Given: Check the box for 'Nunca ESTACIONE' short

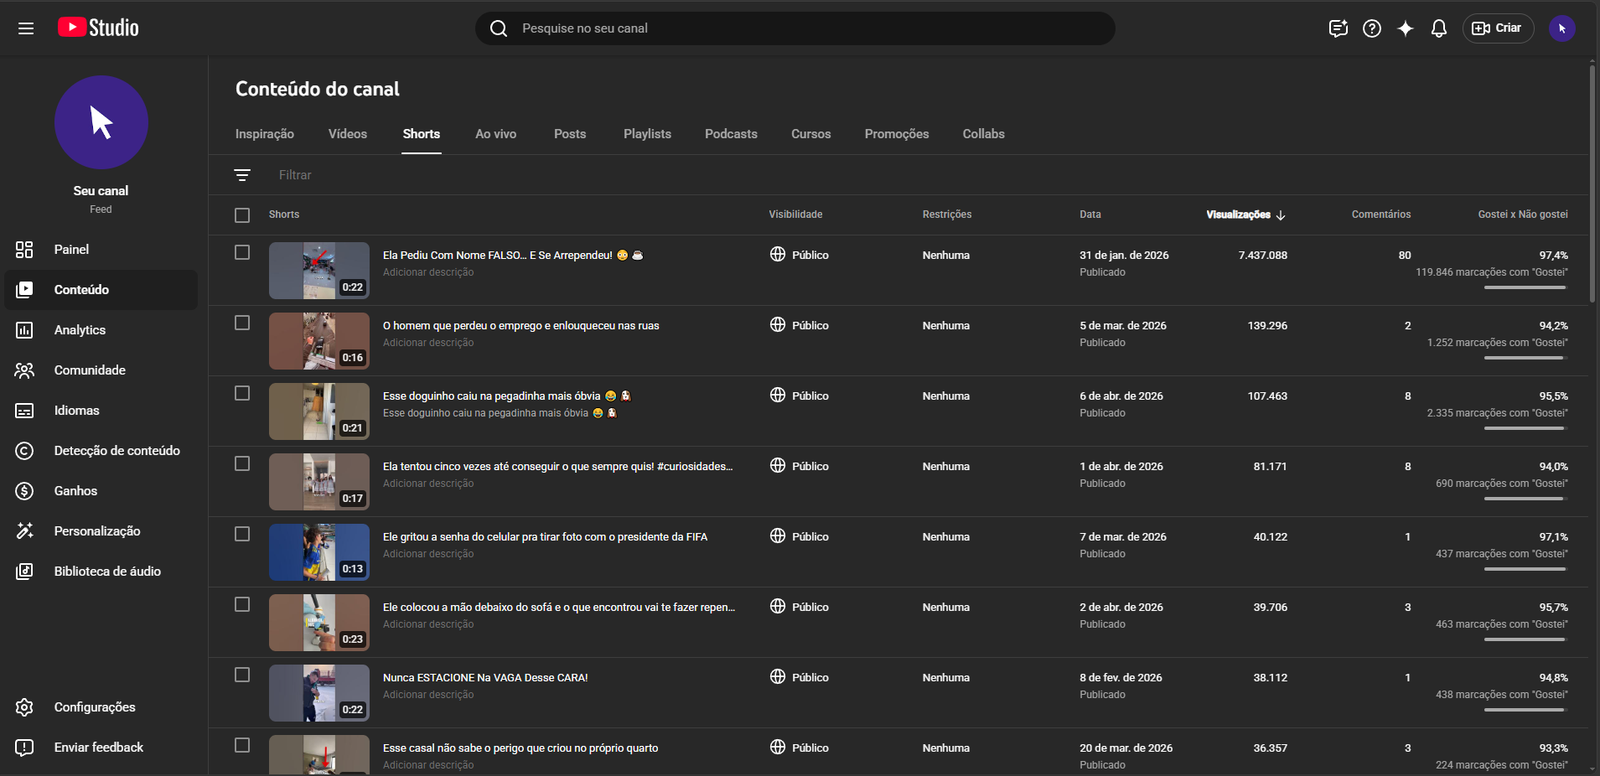Looking at the screenshot, I should tap(242, 675).
